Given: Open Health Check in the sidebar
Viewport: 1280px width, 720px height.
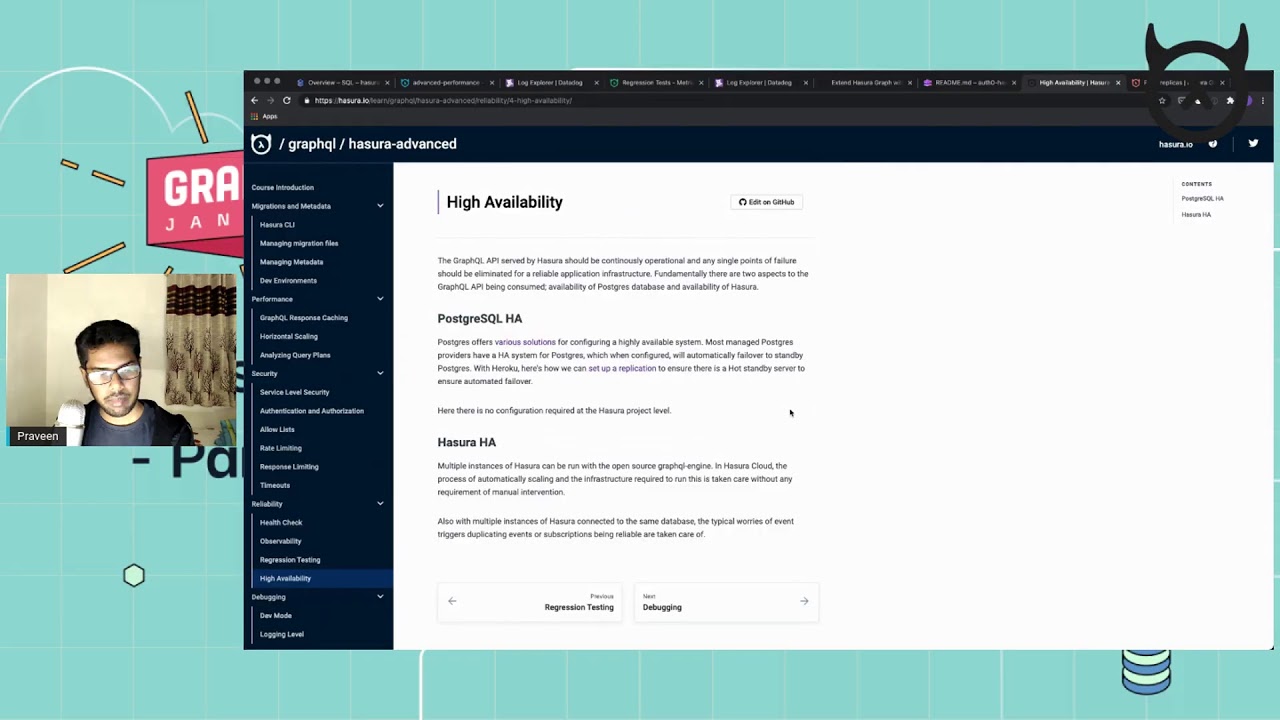Looking at the screenshot, I should [x=281, y=522].
